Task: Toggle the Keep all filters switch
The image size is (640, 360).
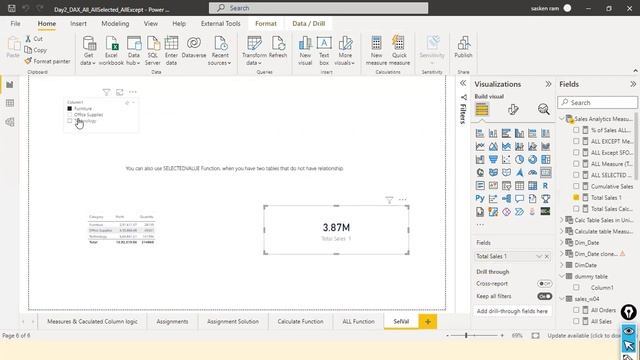Action: 544,296
